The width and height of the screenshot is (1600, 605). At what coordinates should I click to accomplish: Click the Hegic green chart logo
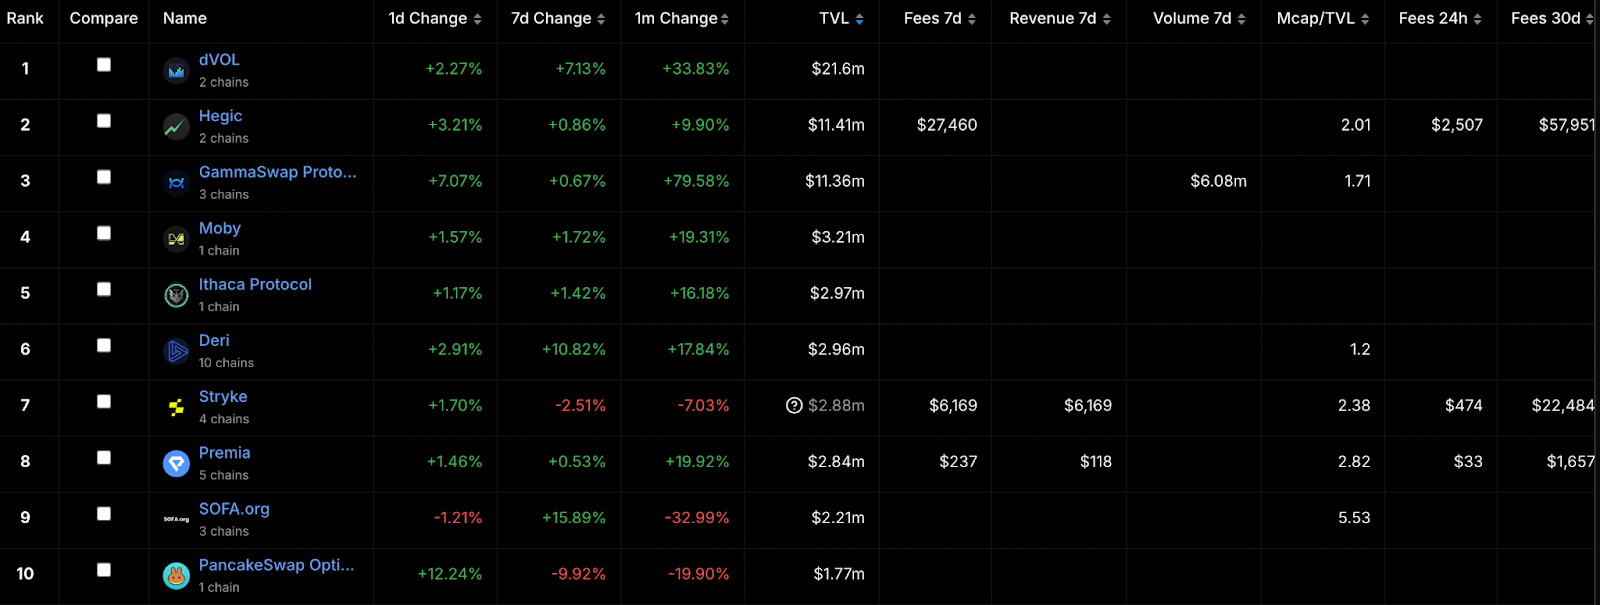(176, 127)
